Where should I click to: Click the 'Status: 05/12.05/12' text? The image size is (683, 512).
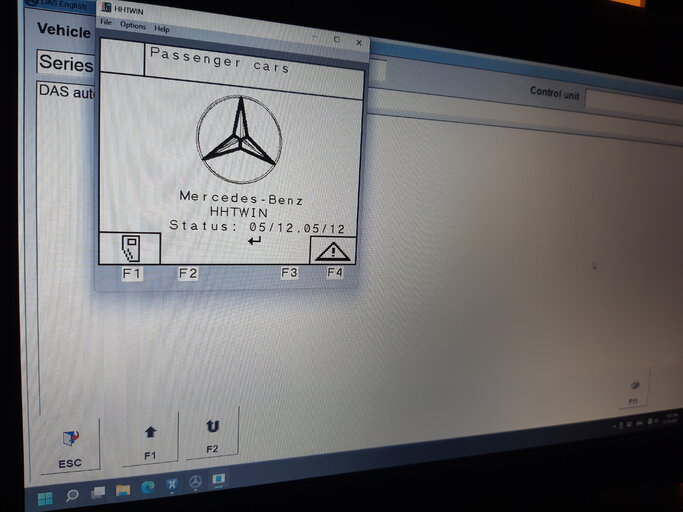tap(257, 227)
